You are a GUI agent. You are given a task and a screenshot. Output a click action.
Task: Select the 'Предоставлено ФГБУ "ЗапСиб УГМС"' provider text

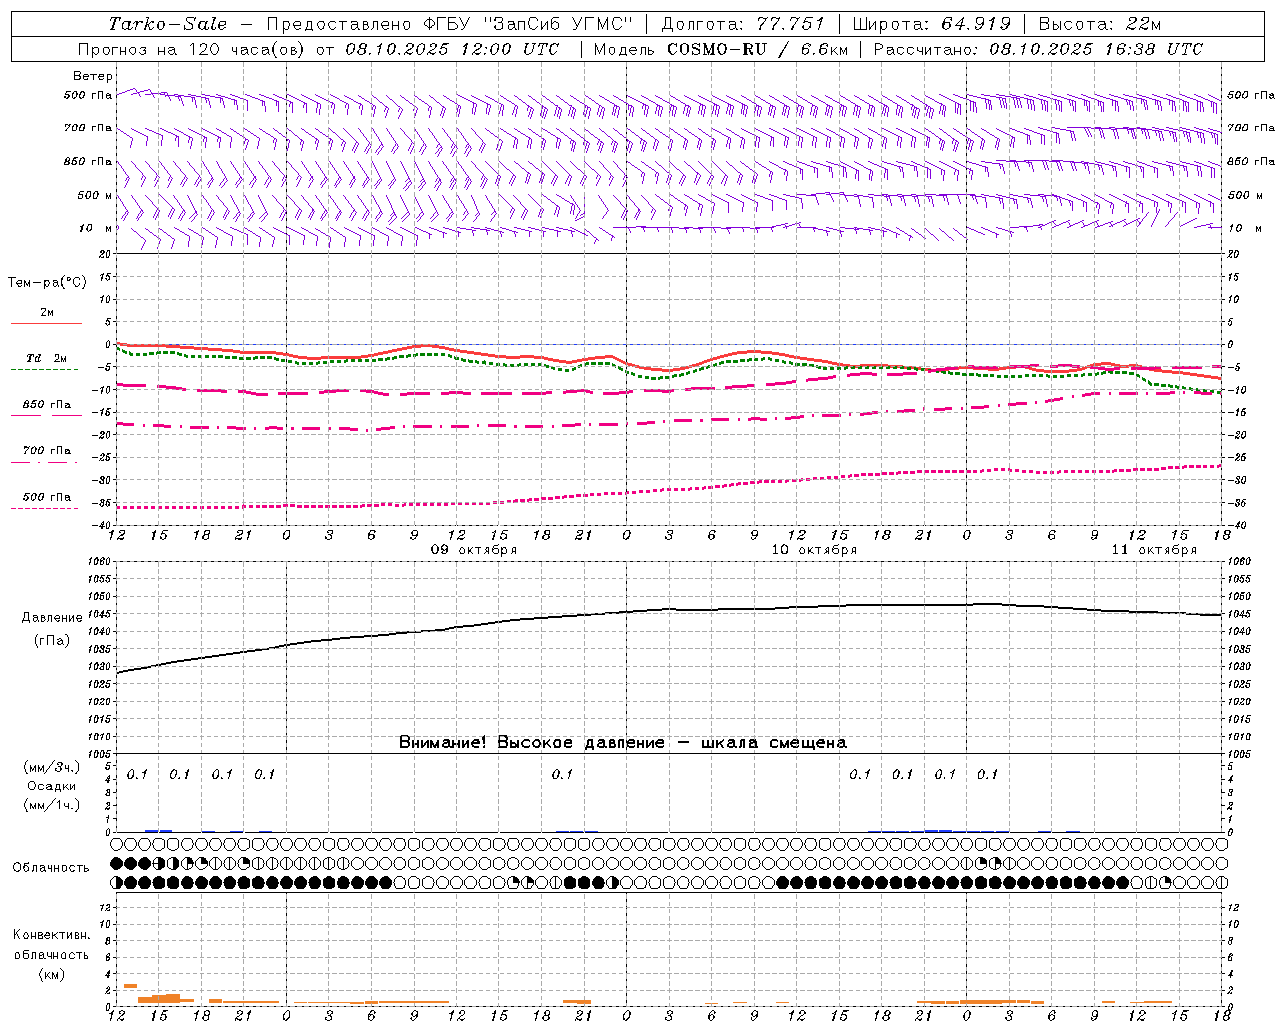click(449, 24)
